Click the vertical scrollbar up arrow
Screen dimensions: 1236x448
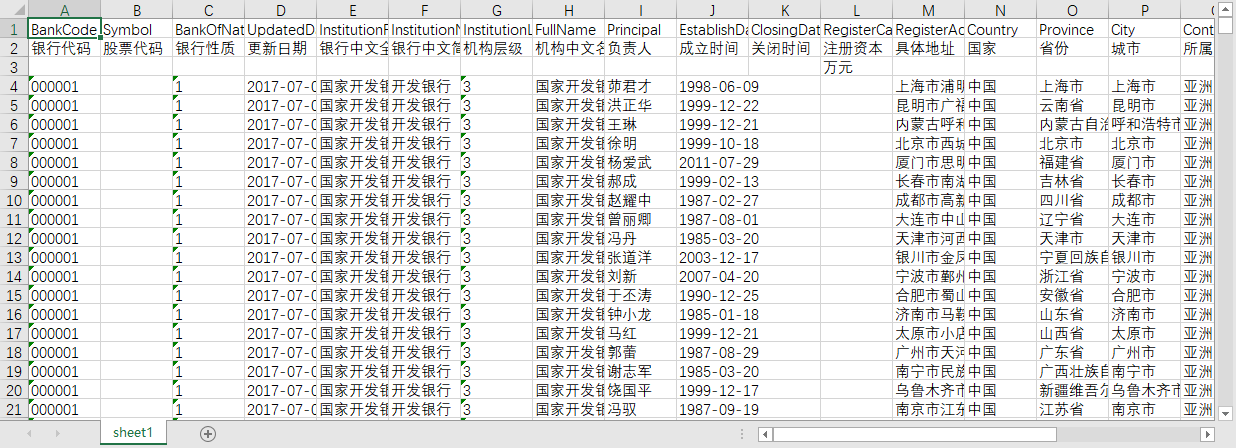coord(1226,11)
